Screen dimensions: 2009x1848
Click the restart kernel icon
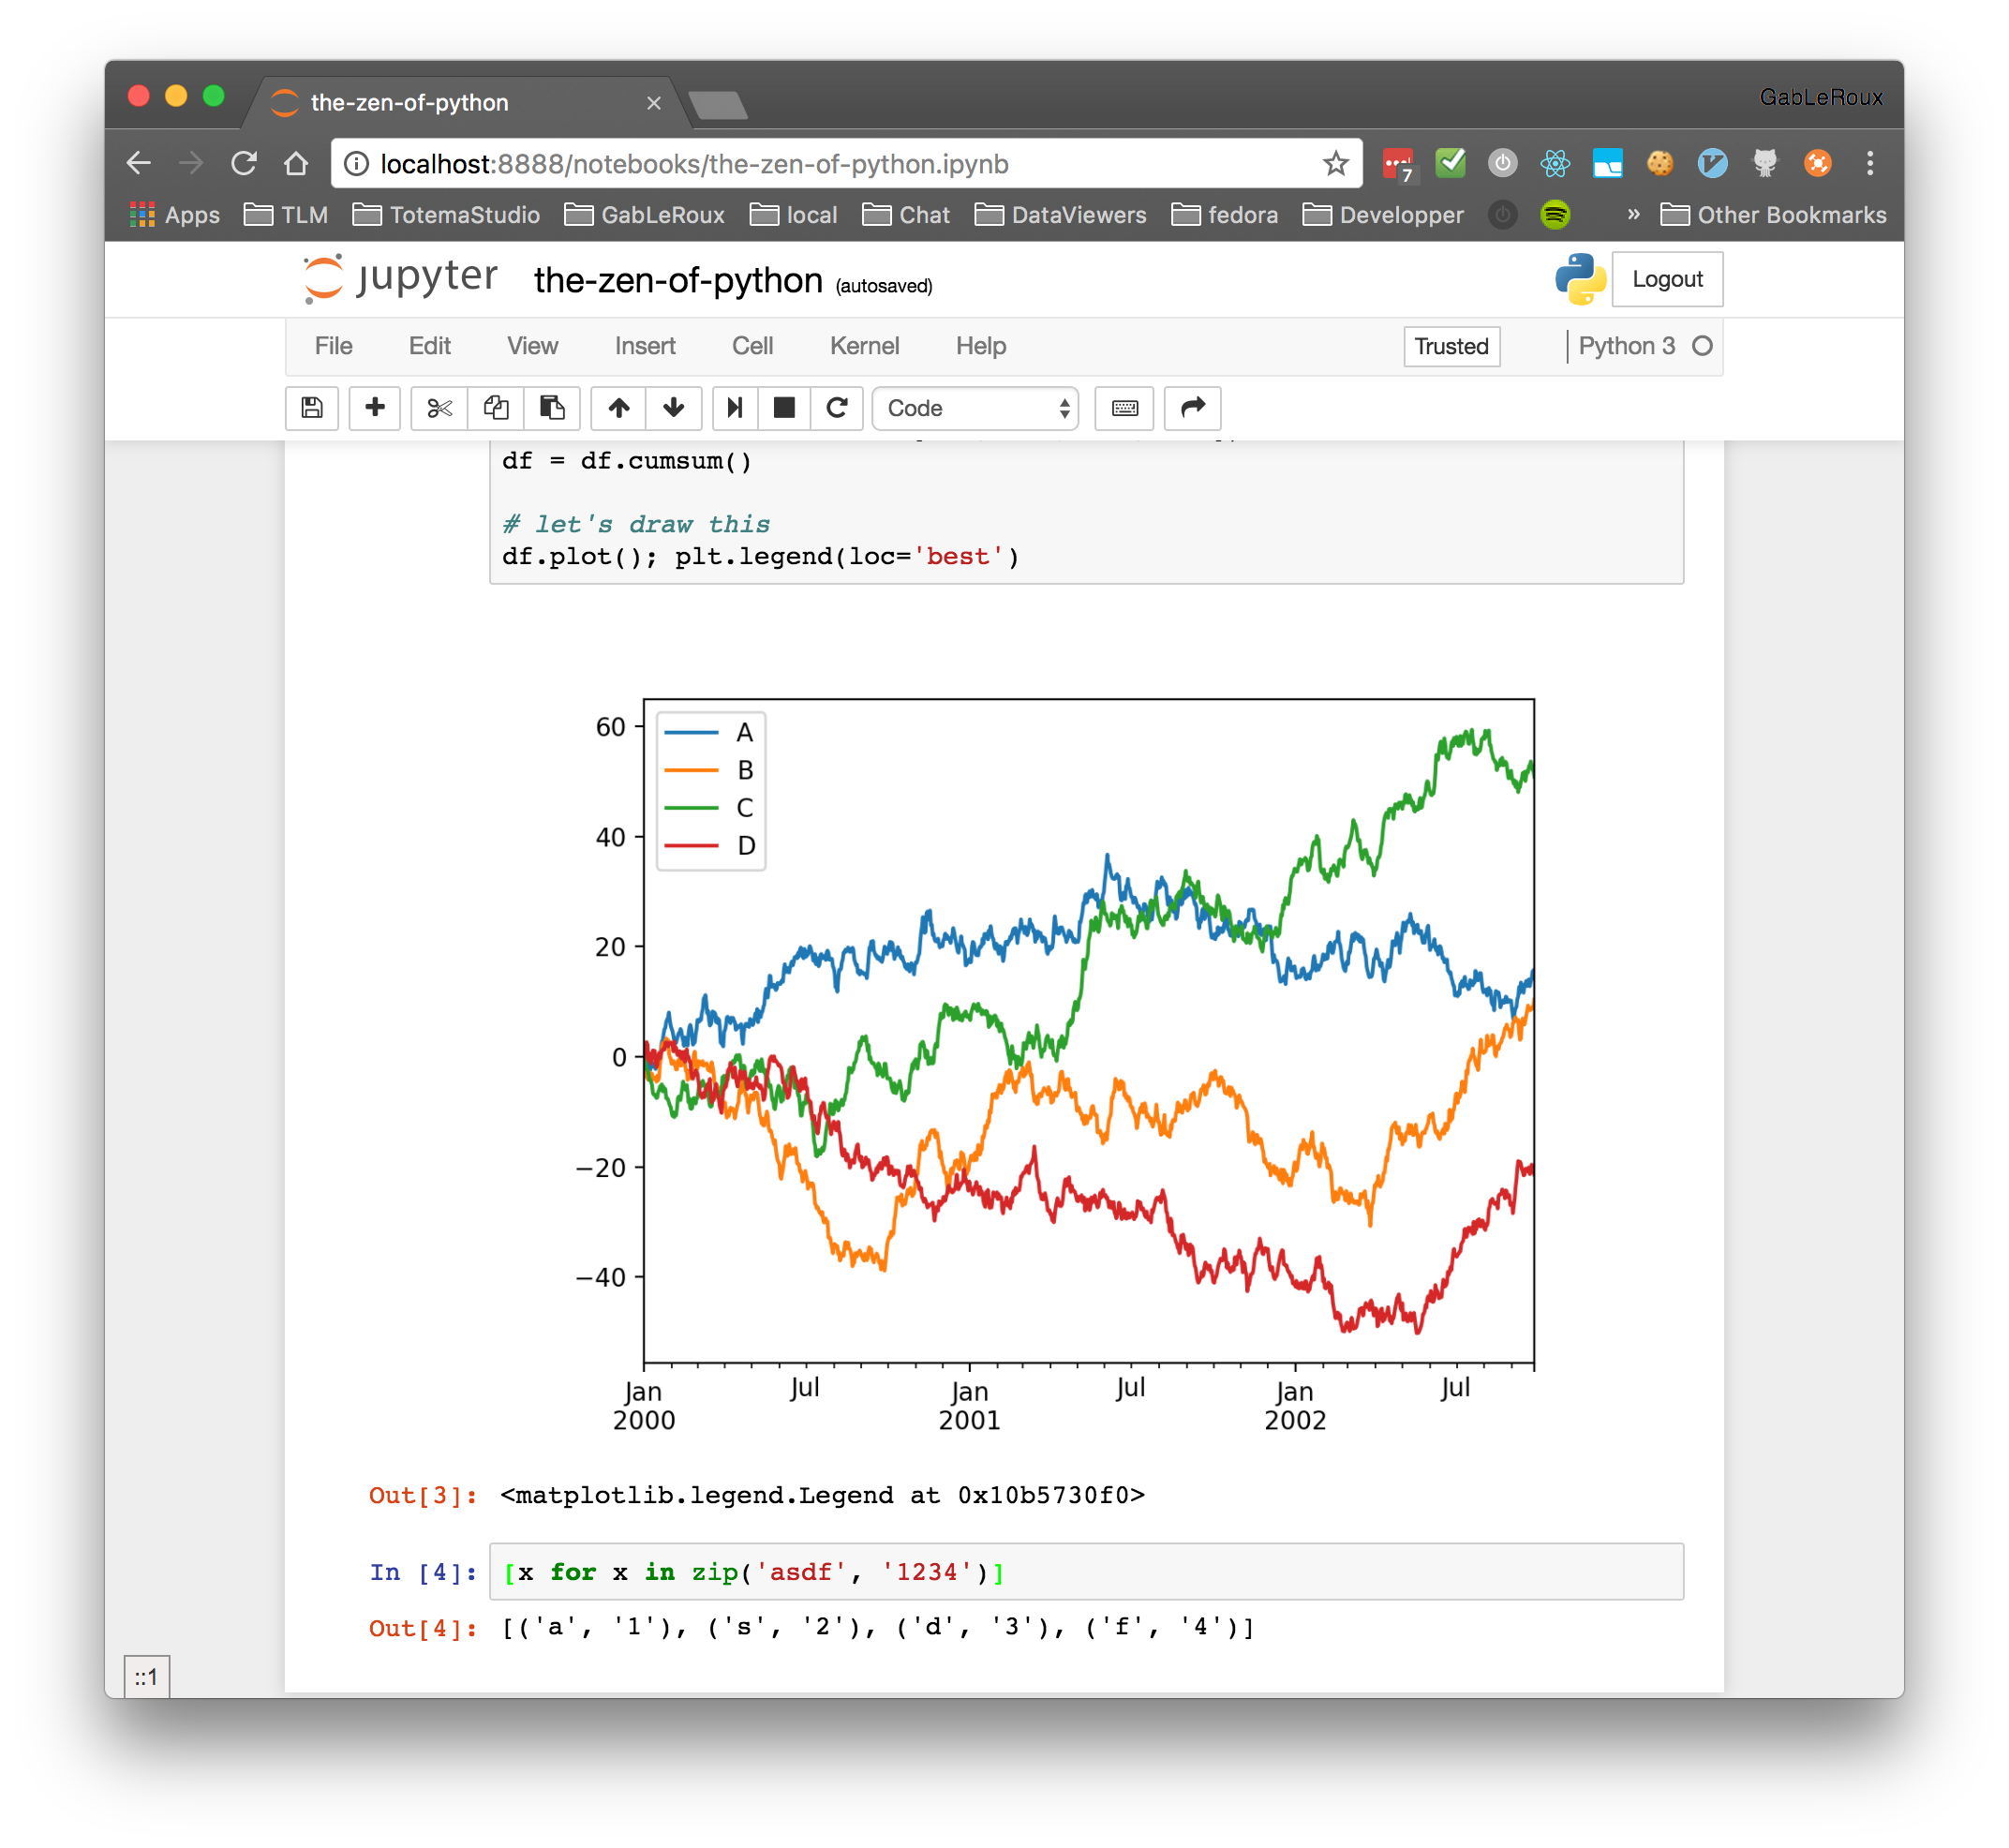839,408
